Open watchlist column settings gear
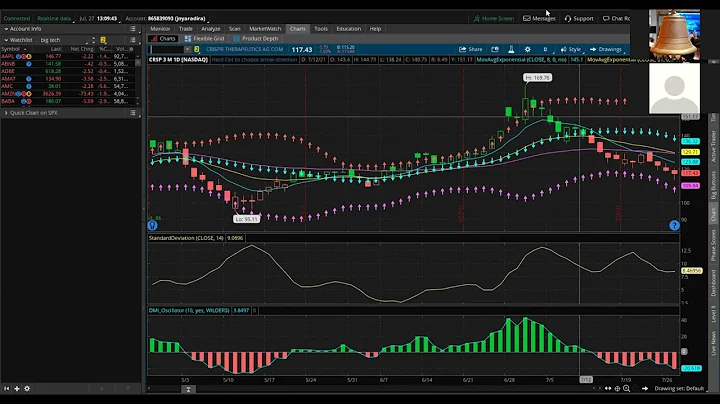This screenshot has height=404, width=720. 131,49
